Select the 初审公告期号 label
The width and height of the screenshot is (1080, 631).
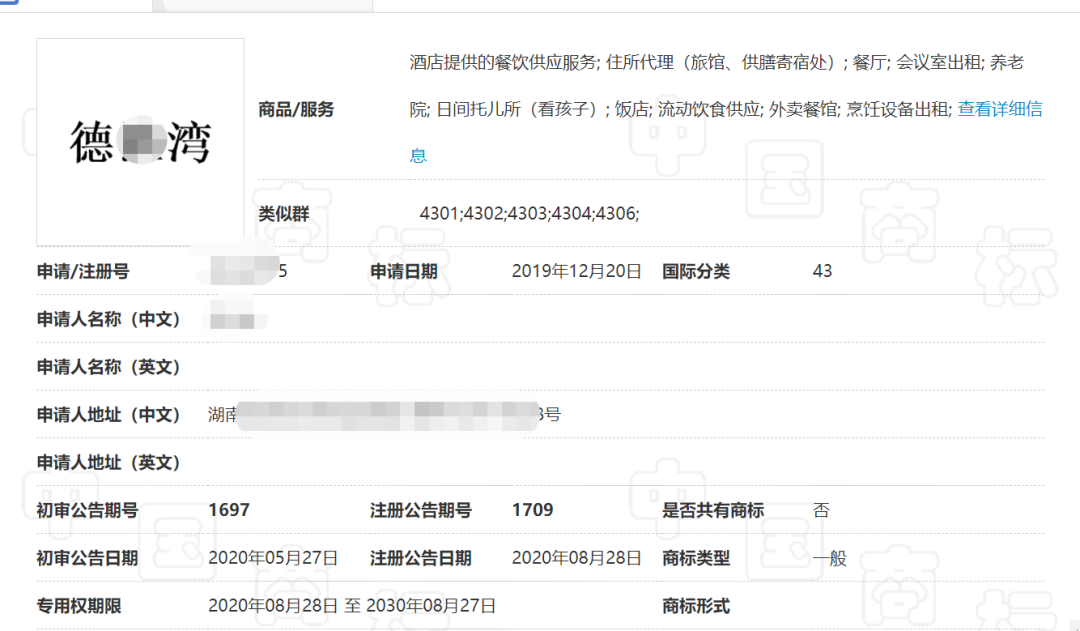[x=87, y=510]
